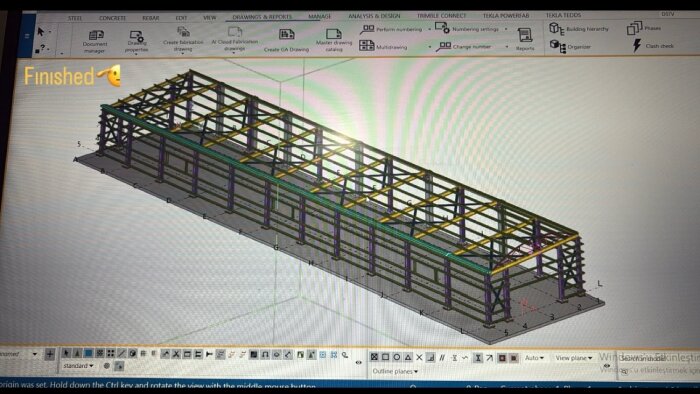Enable snap to centers circle icon
700x394 pixels.
click(x=396, y=357)
